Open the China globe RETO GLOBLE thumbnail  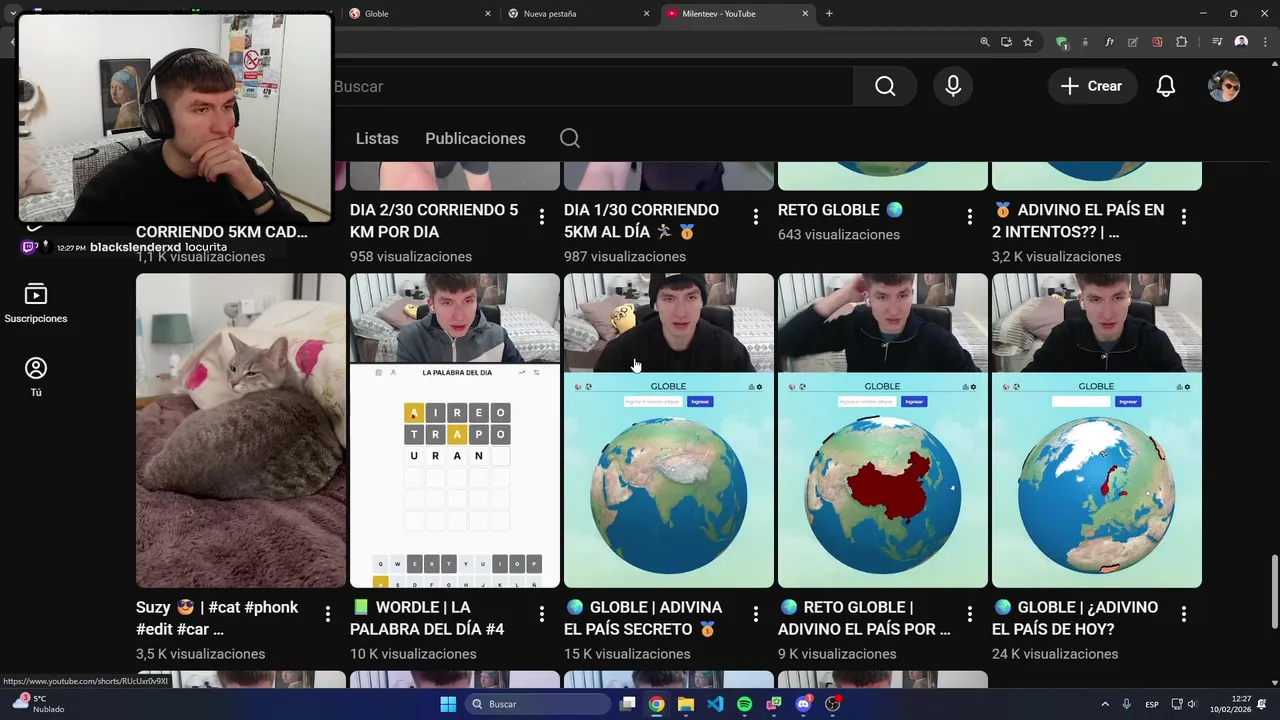(883, 430)
